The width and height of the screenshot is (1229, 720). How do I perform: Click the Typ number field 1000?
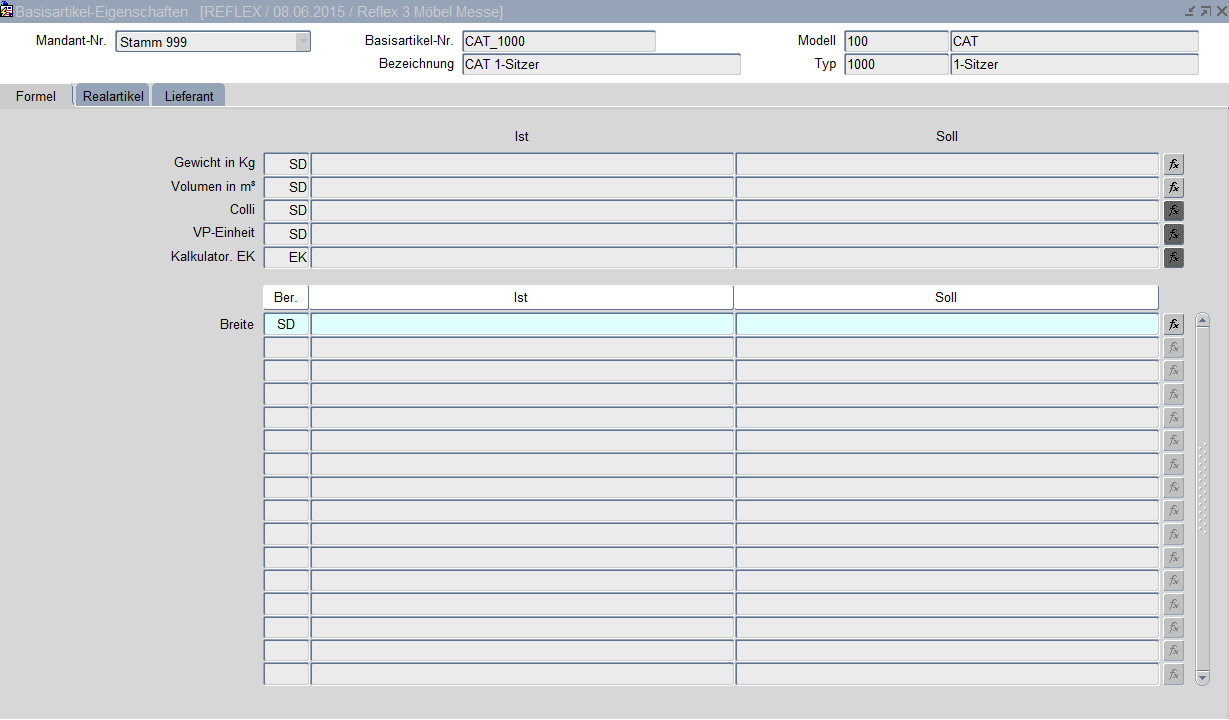[895, 65]
